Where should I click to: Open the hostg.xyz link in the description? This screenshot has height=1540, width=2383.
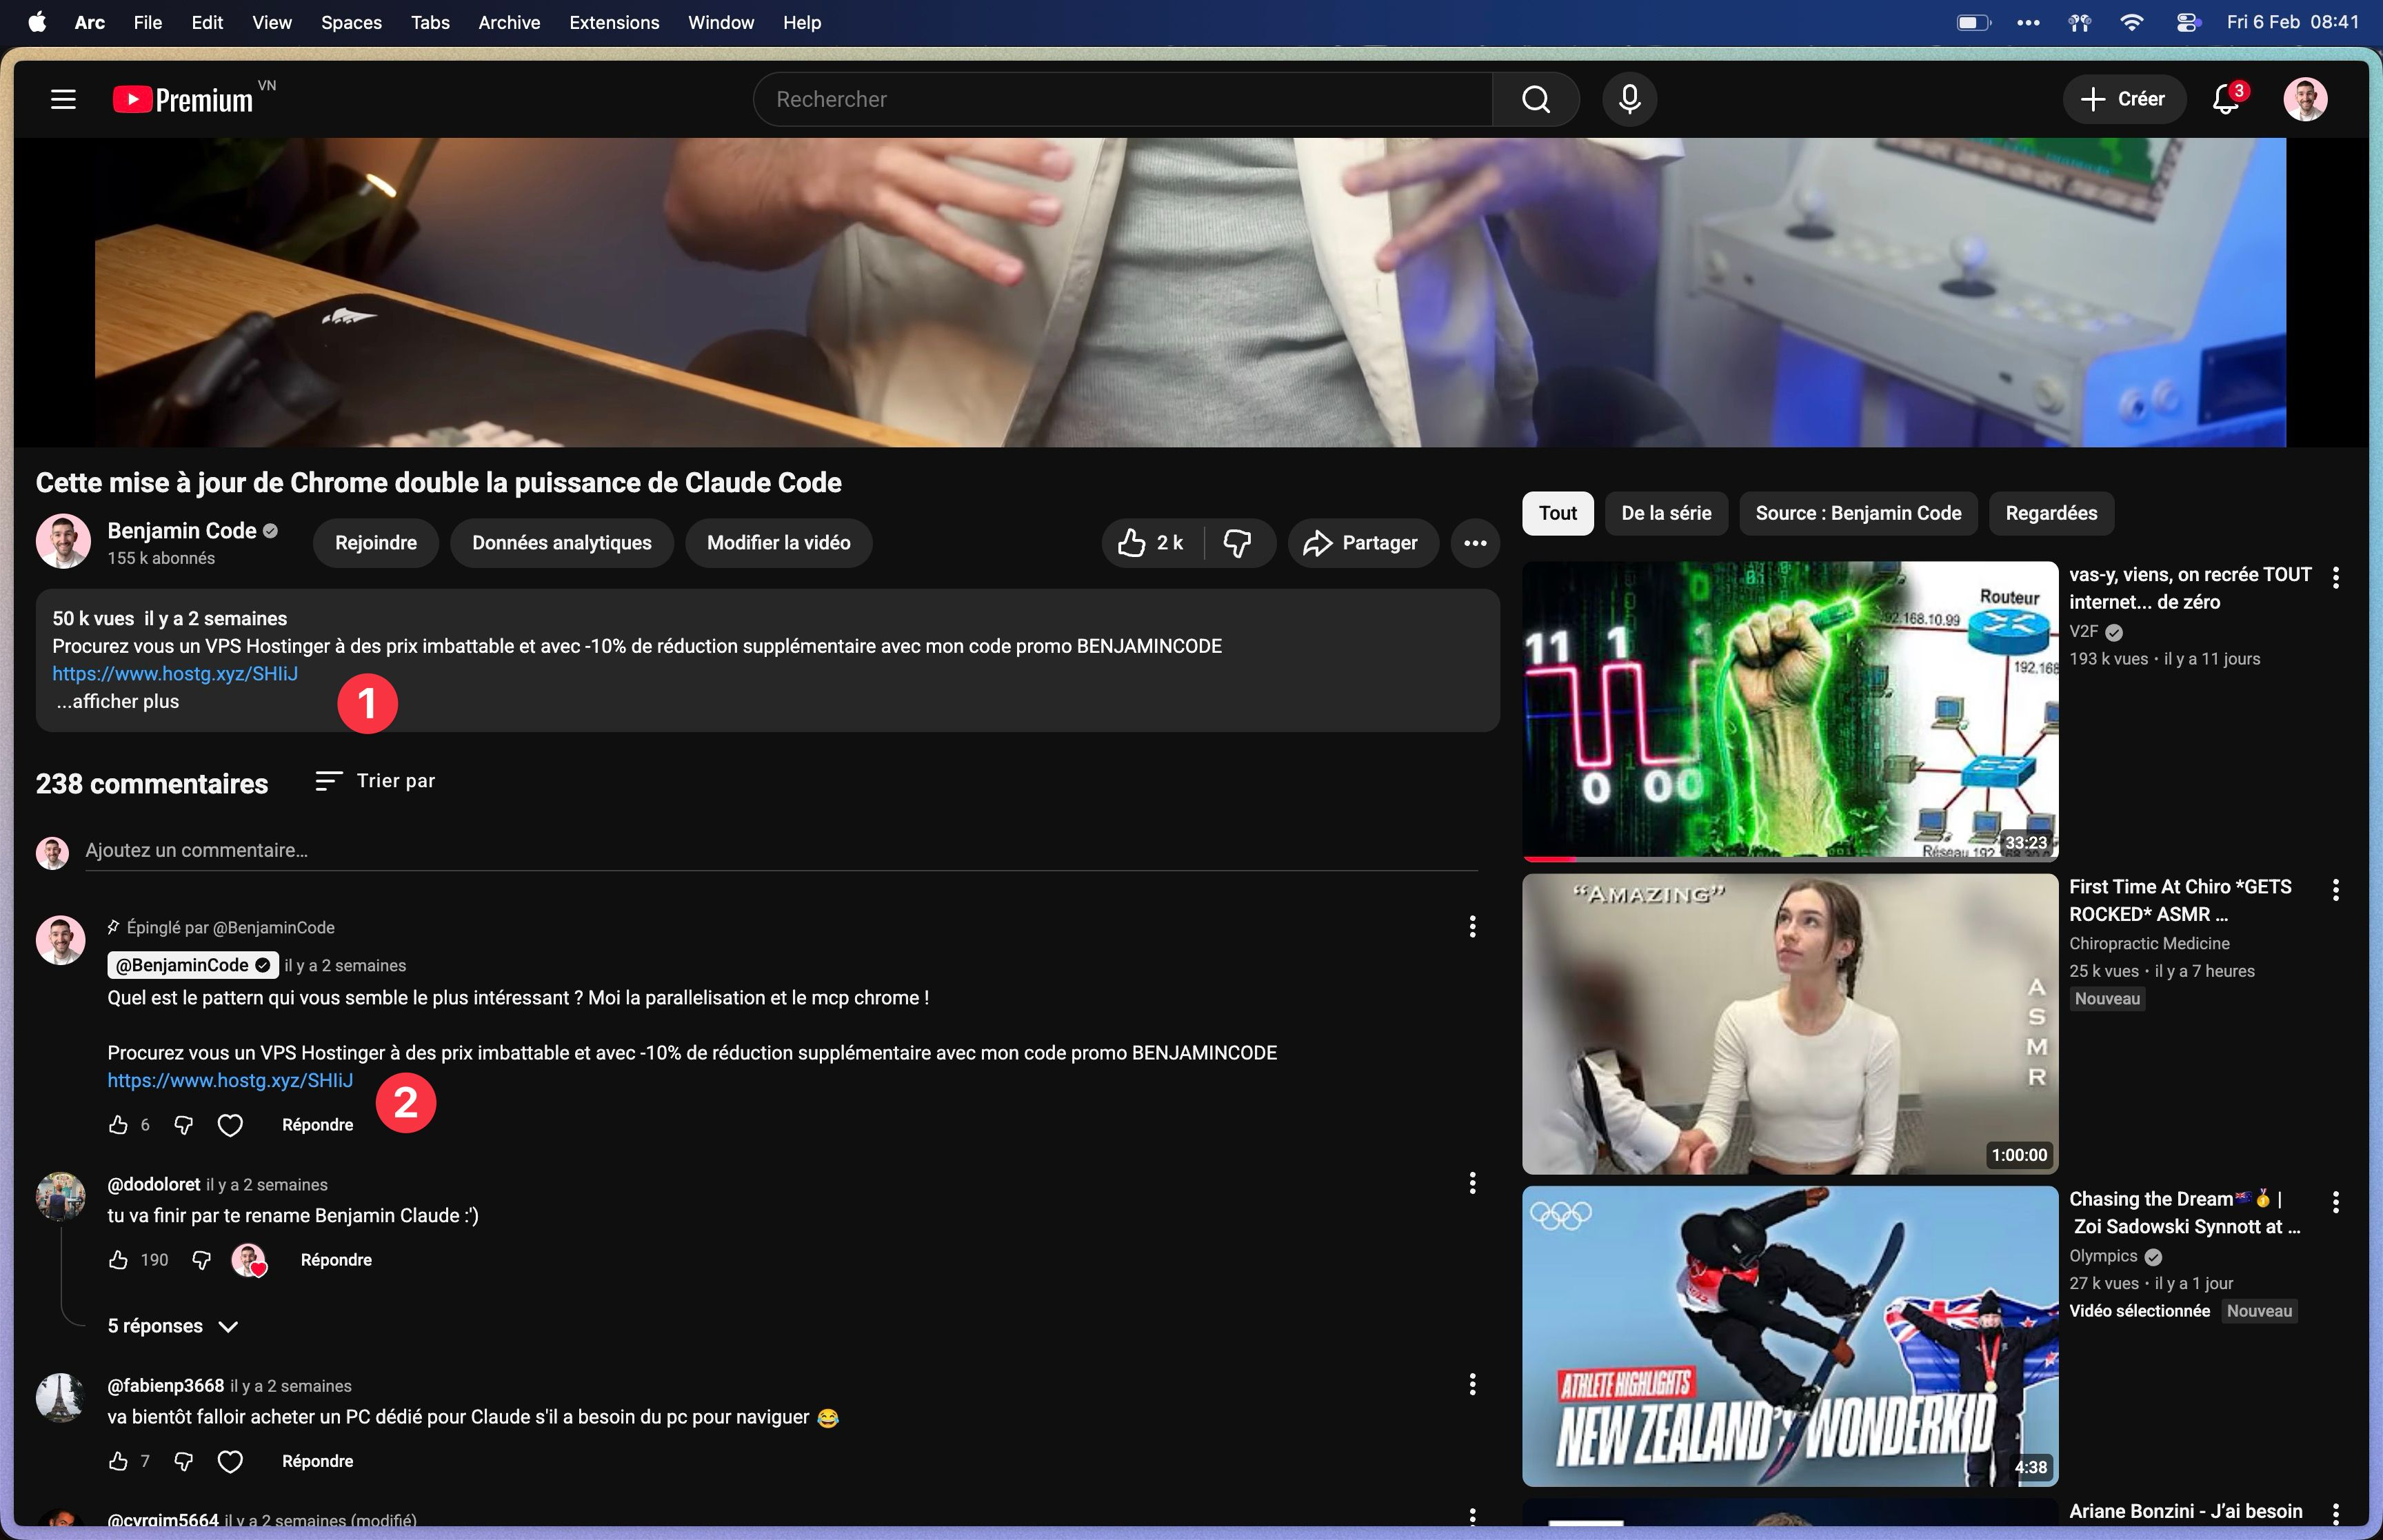pos(175,674)
